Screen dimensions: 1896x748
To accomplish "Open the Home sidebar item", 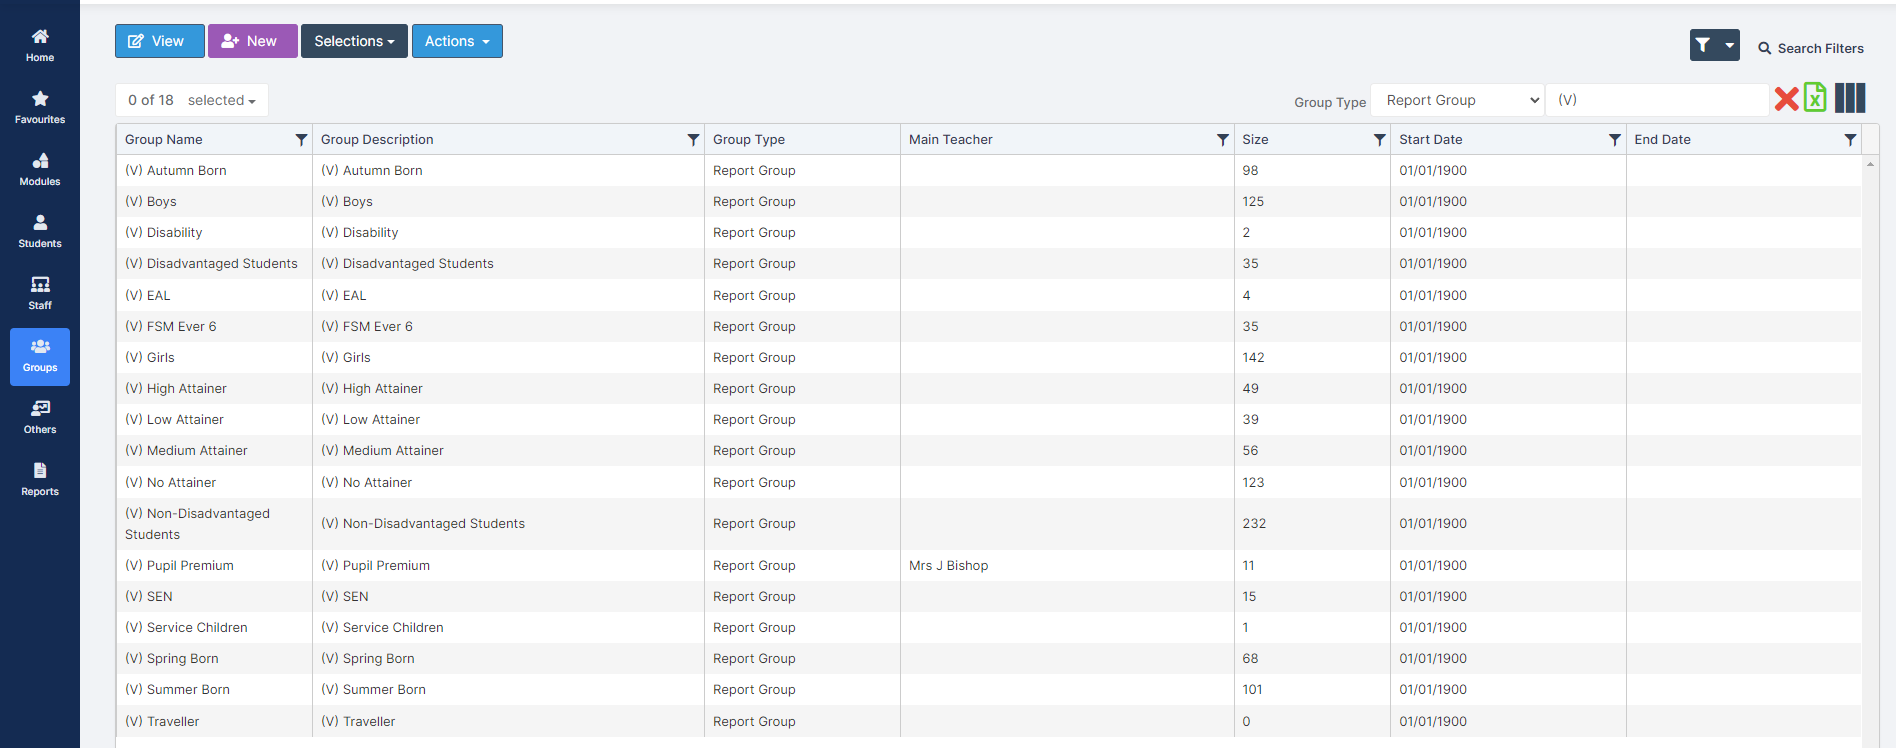I will pos(40,46).
